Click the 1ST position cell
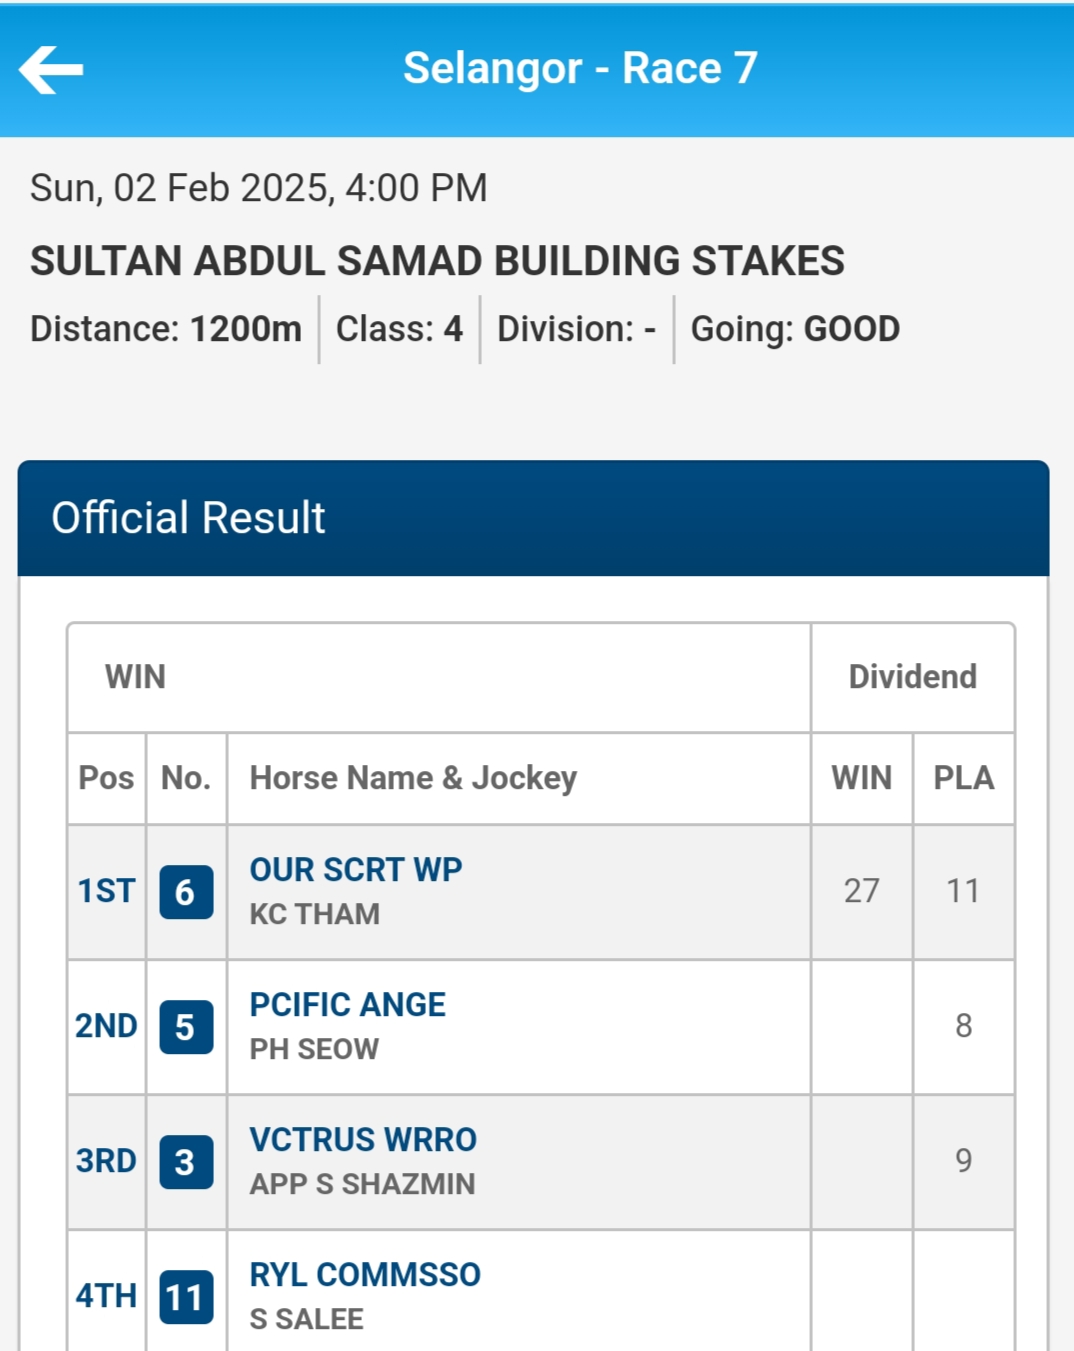The image size is (1074, 1351). pos(106,891)
